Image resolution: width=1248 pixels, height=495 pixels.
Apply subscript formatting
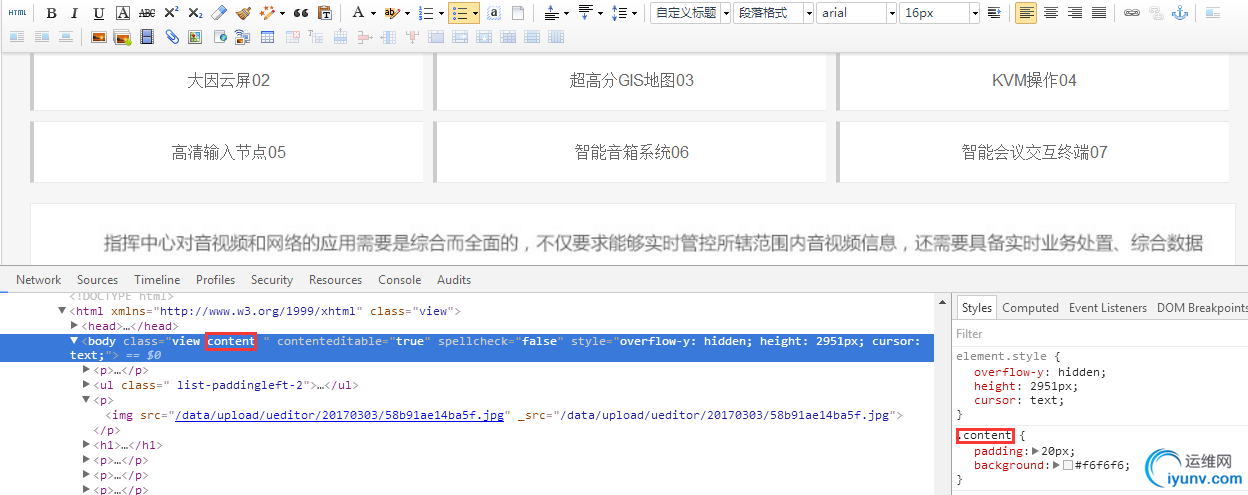[x=195, y=13]
